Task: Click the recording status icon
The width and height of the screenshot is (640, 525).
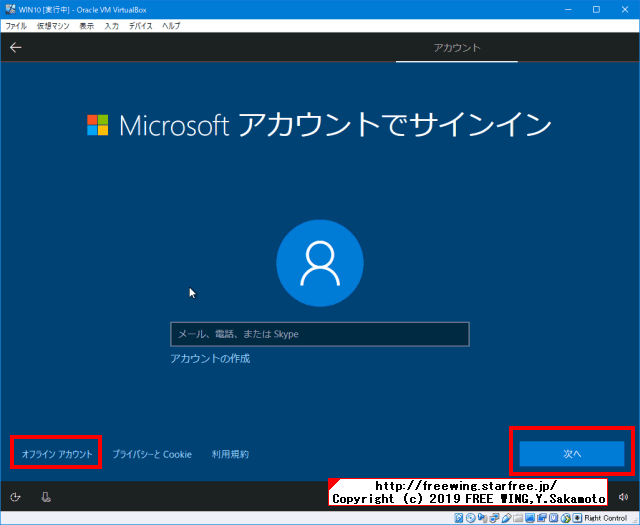Action: pyautogui.click(x=542, y=518)
